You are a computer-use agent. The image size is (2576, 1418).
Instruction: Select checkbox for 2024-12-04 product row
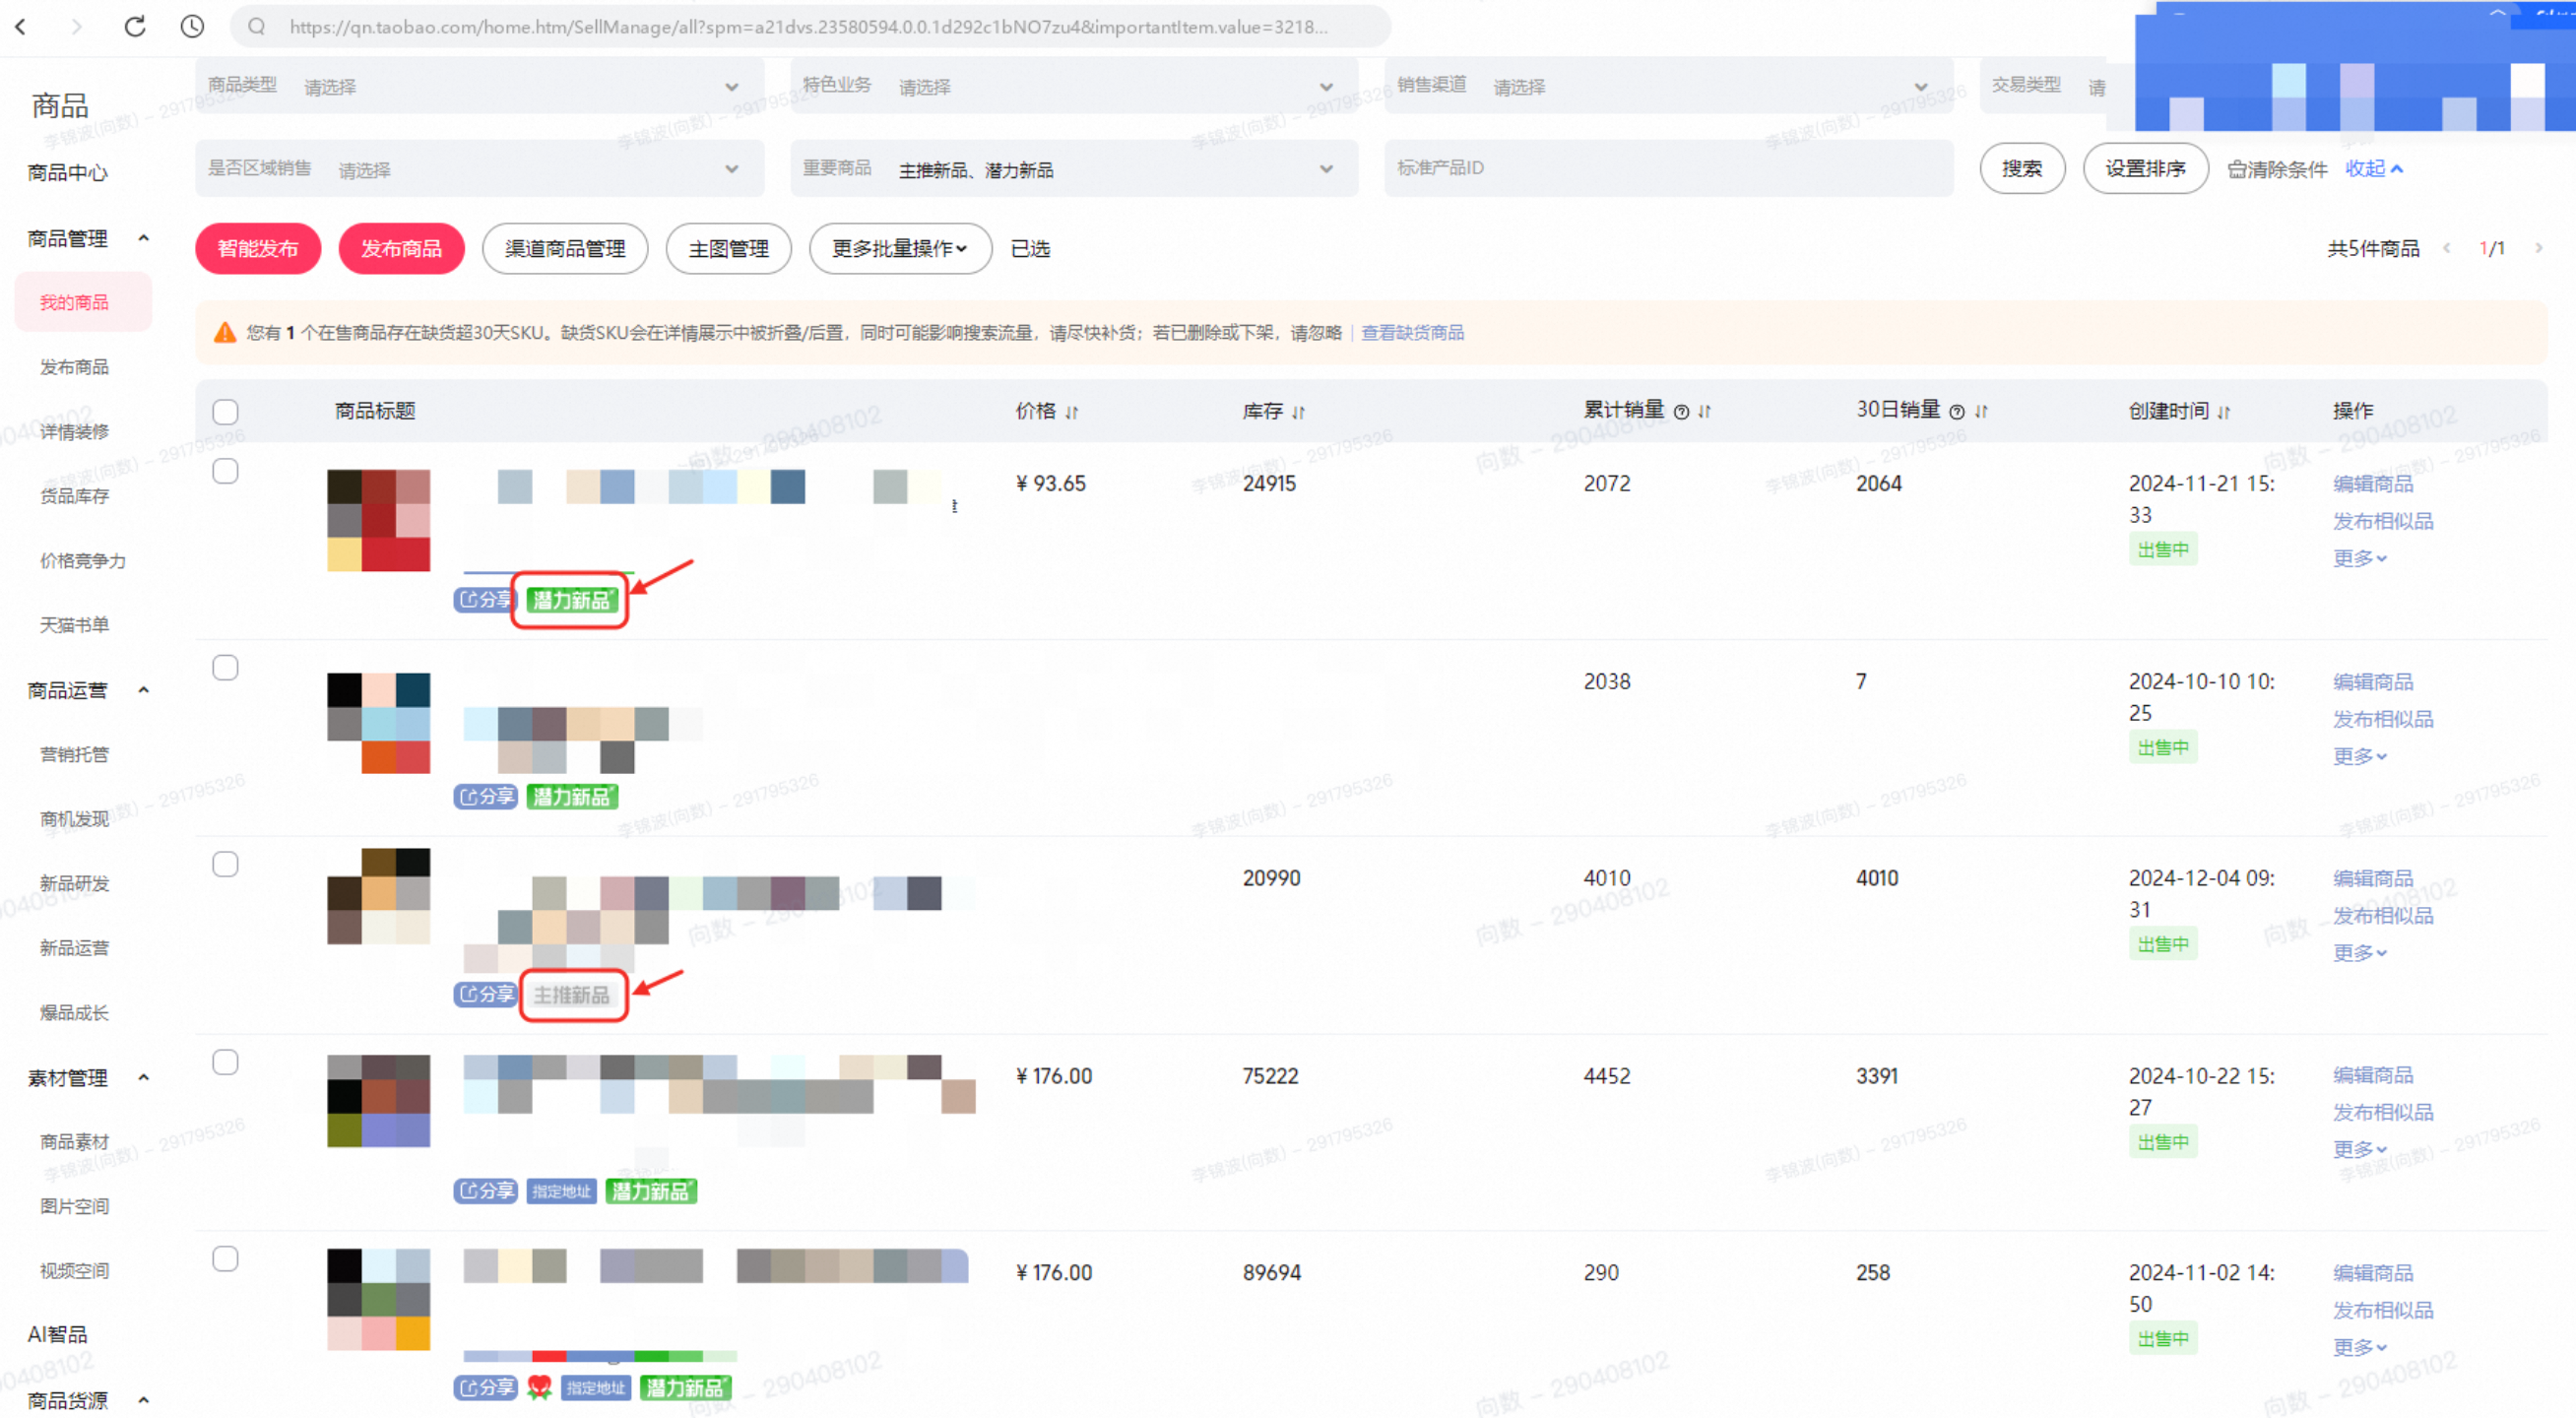(225, 865)
